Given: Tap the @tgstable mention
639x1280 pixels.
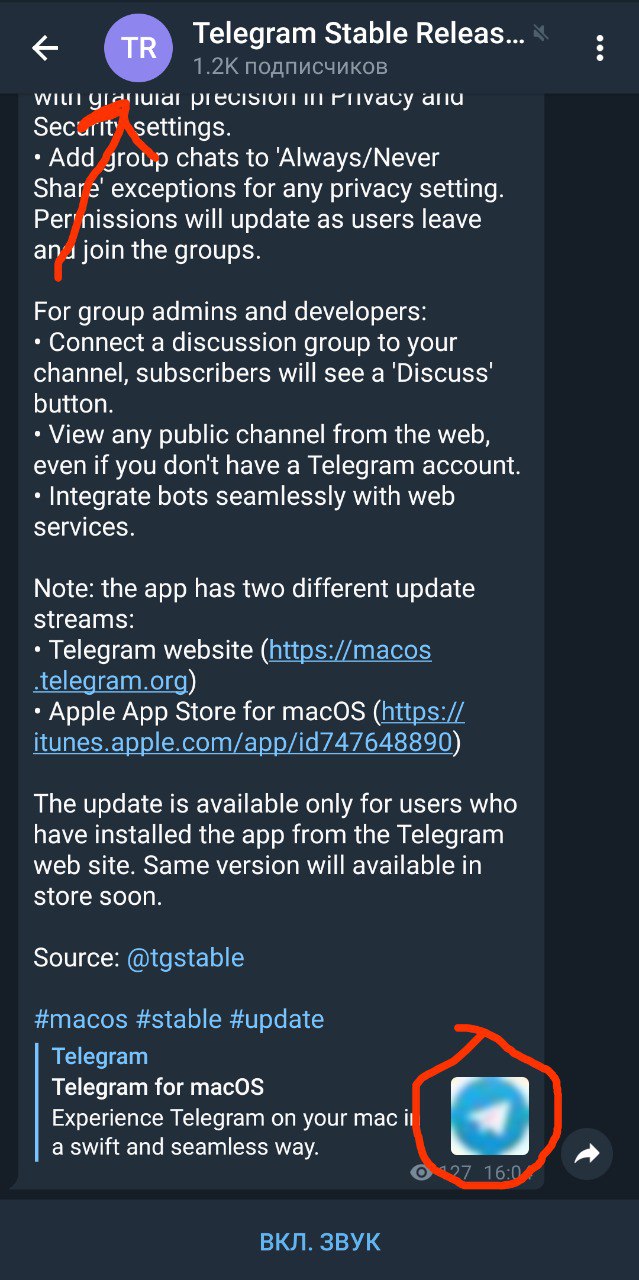Looking at the screenshot, I should [185, 957].
